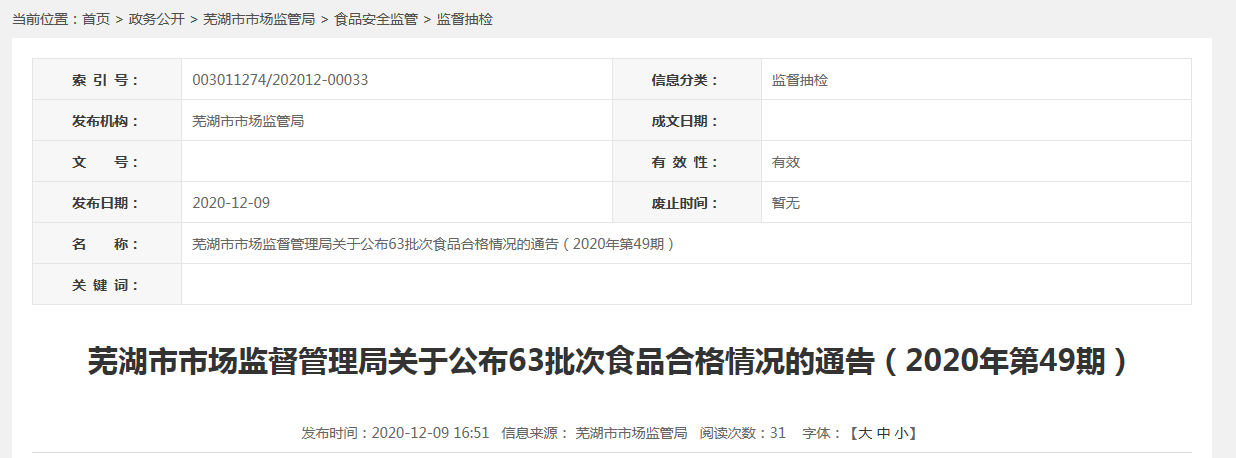Click the 发布日期 label cell

click(107, 203)
